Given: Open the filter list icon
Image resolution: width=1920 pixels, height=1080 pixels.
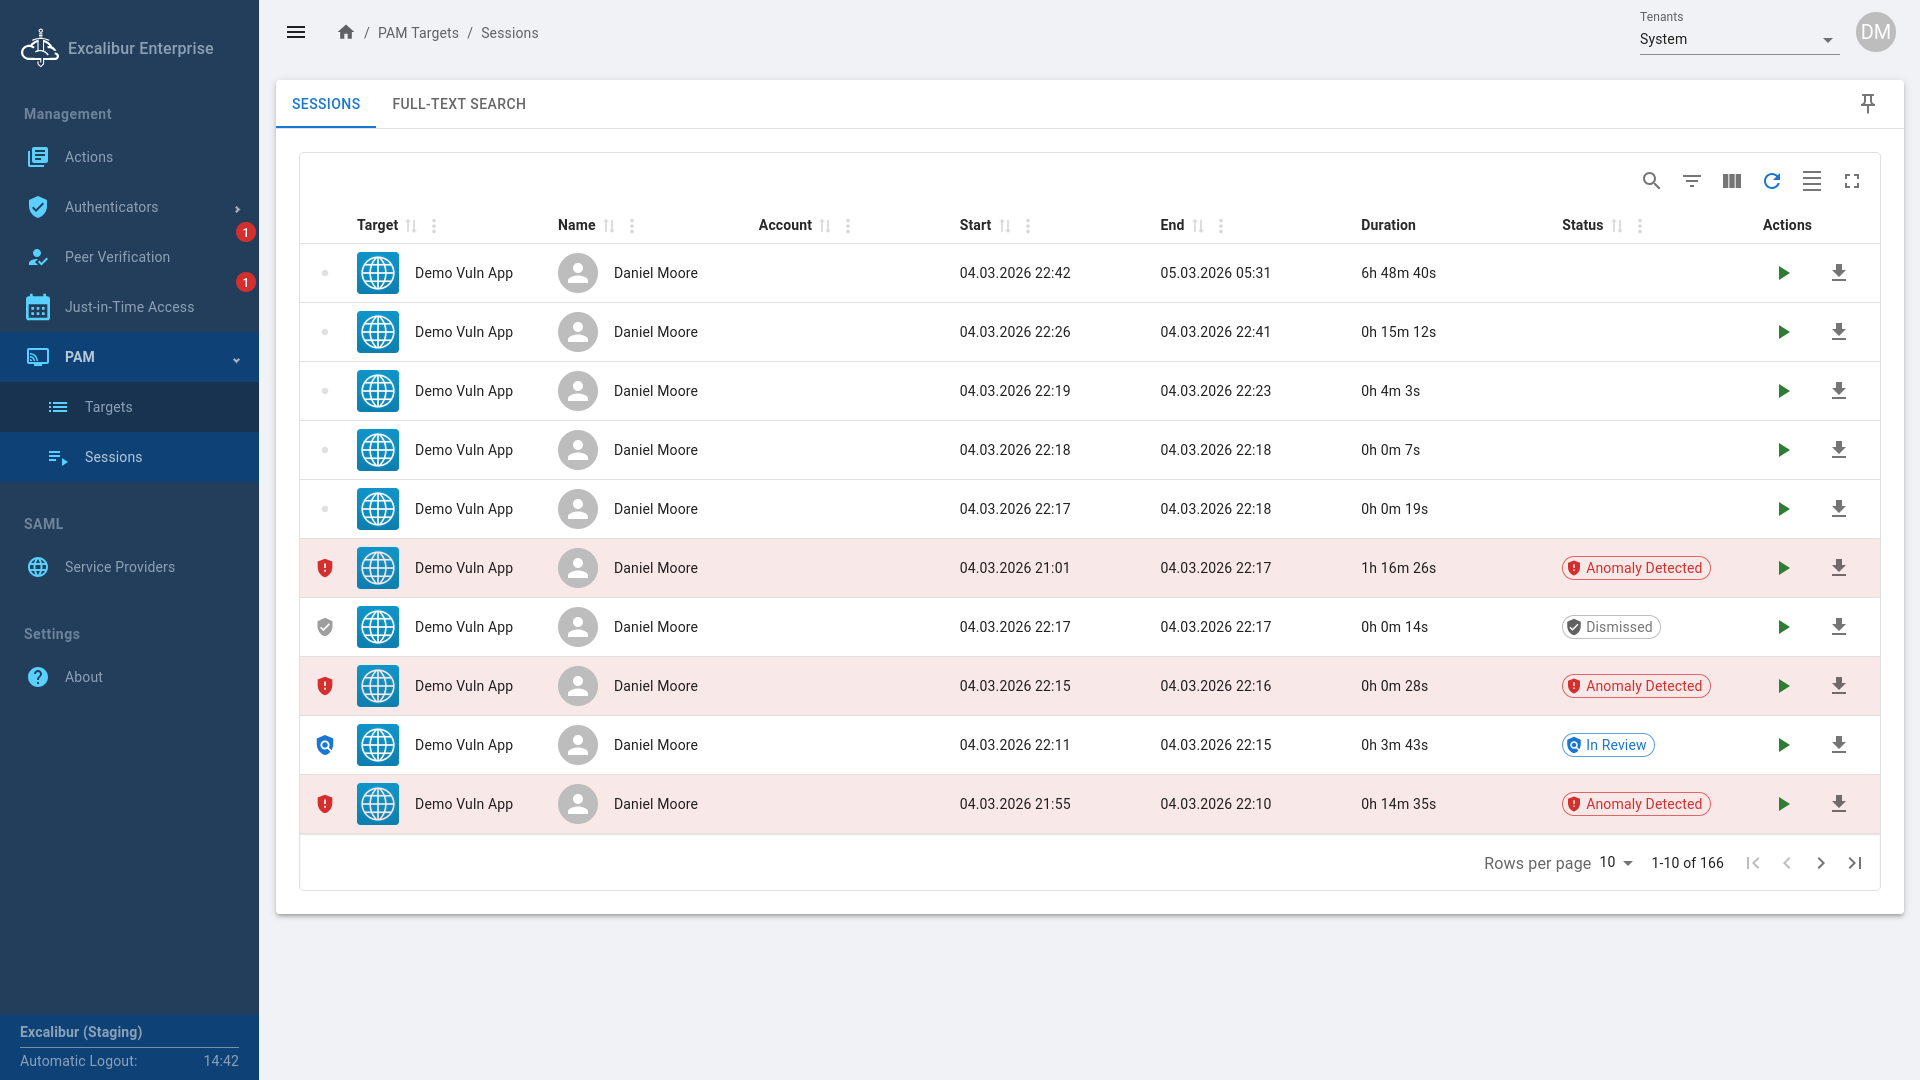Looking at the screenshot, I should [x=1691, y=181].
